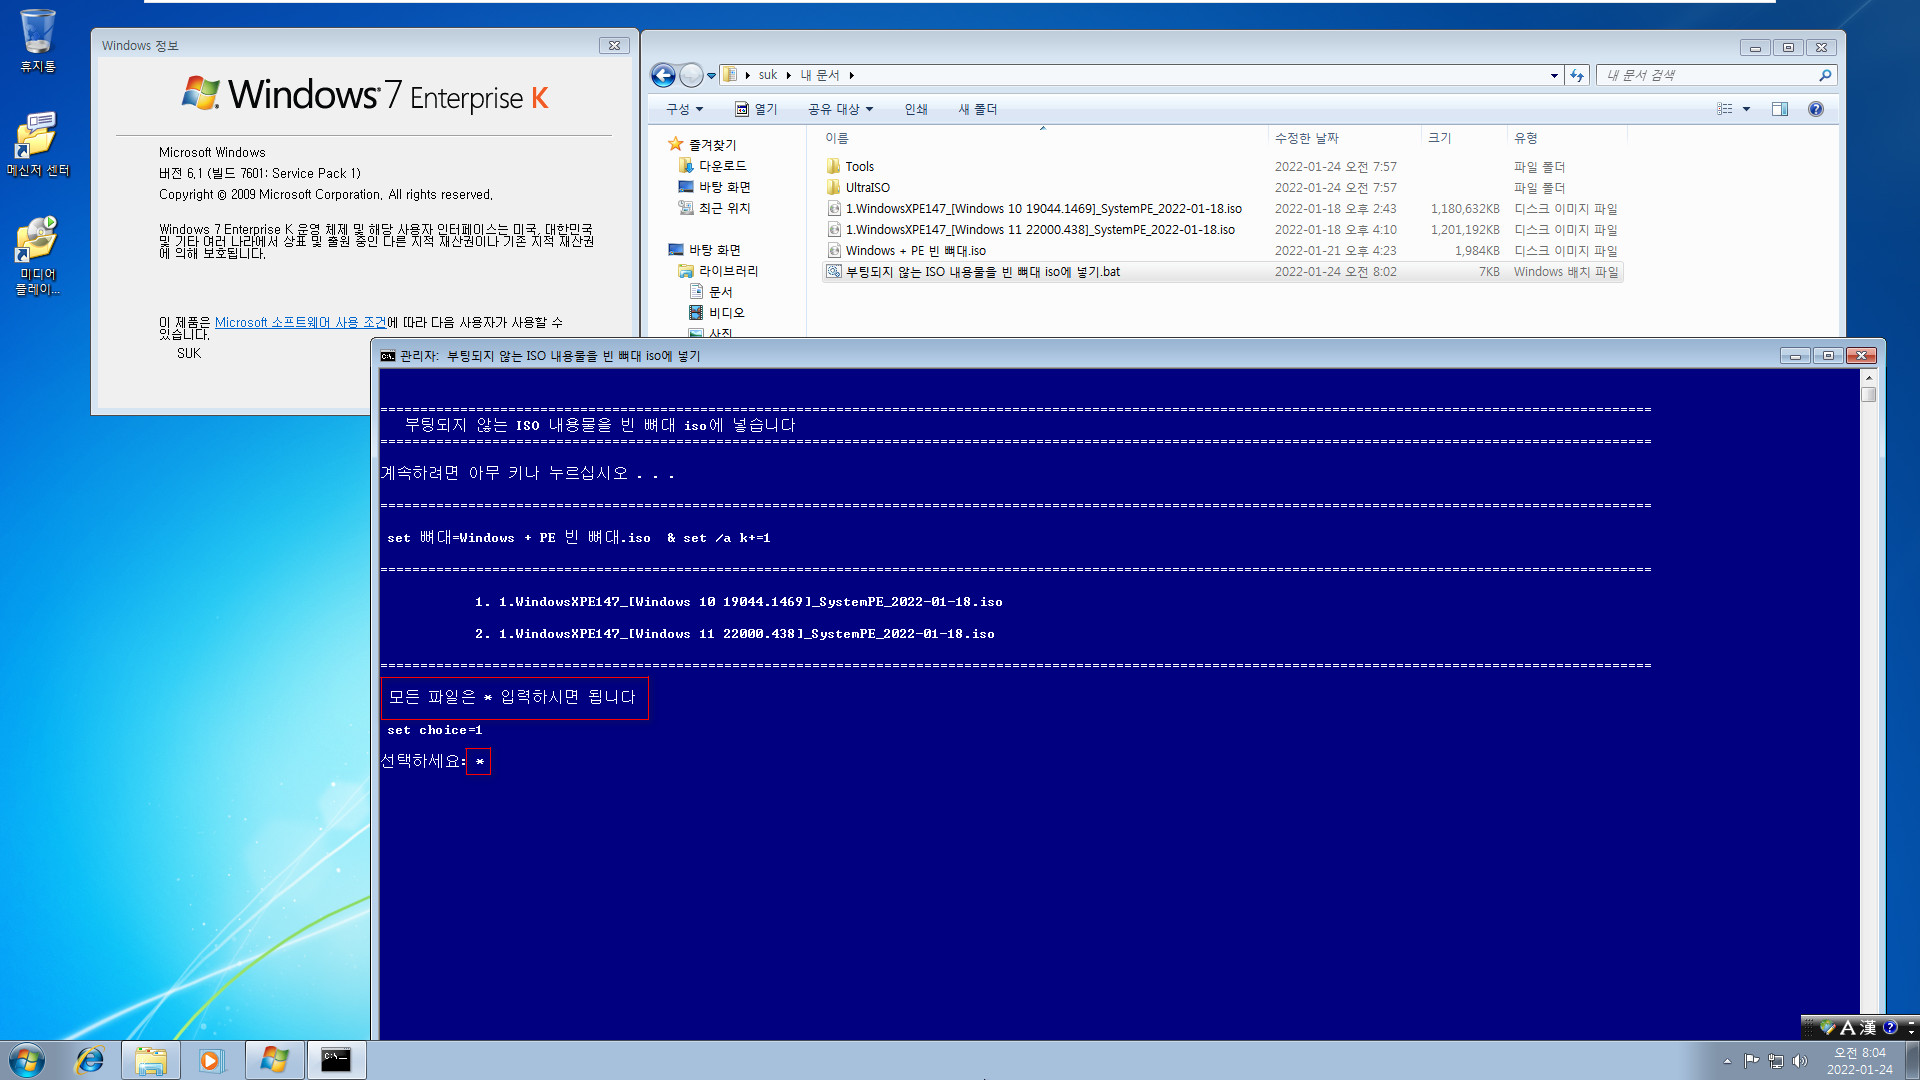Click the network tray icon
The image size is (1920, 1080).
click(1776, 1061)
